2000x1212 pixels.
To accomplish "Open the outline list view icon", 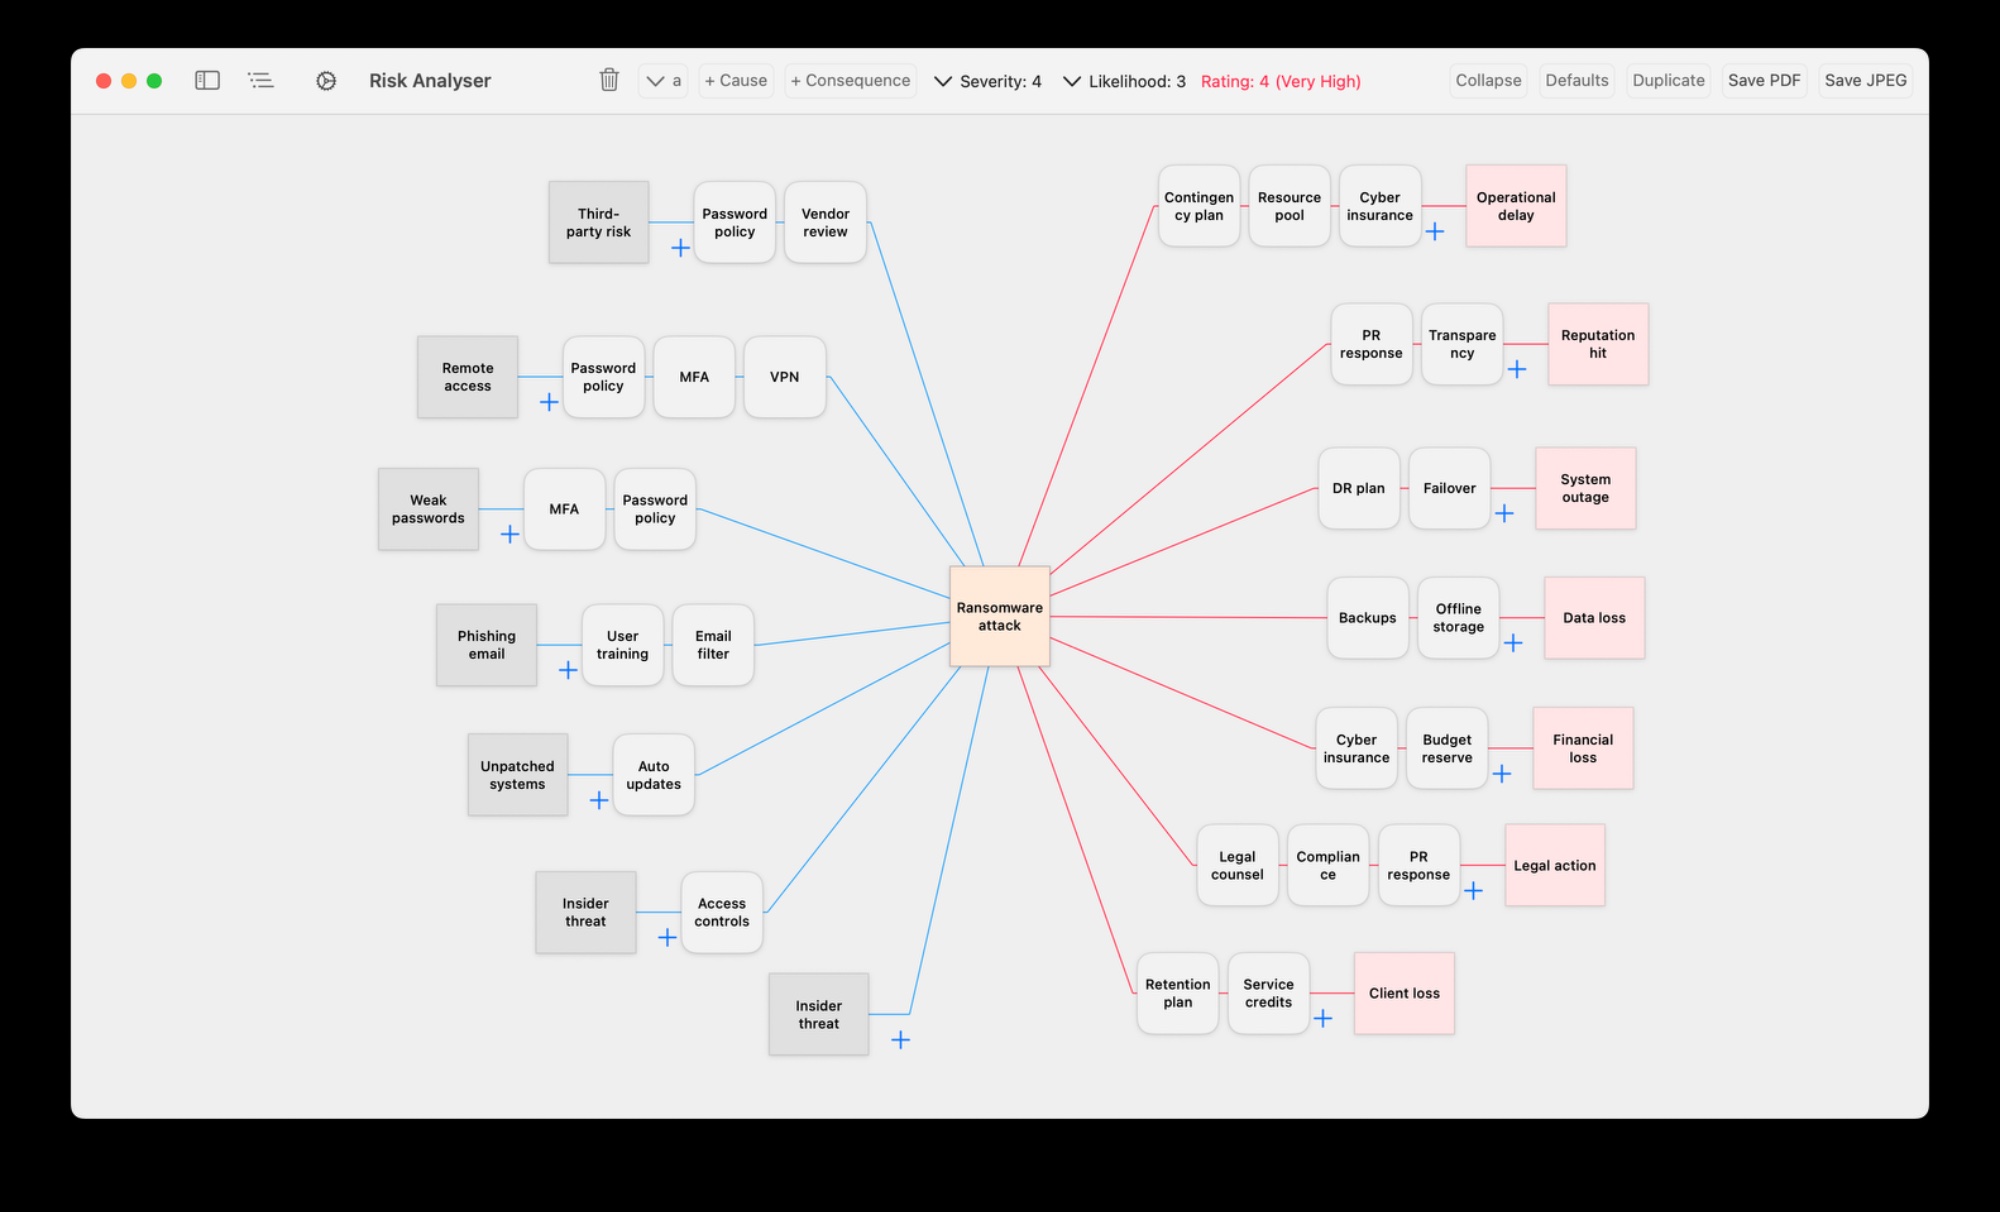I will tap(260, 80).
